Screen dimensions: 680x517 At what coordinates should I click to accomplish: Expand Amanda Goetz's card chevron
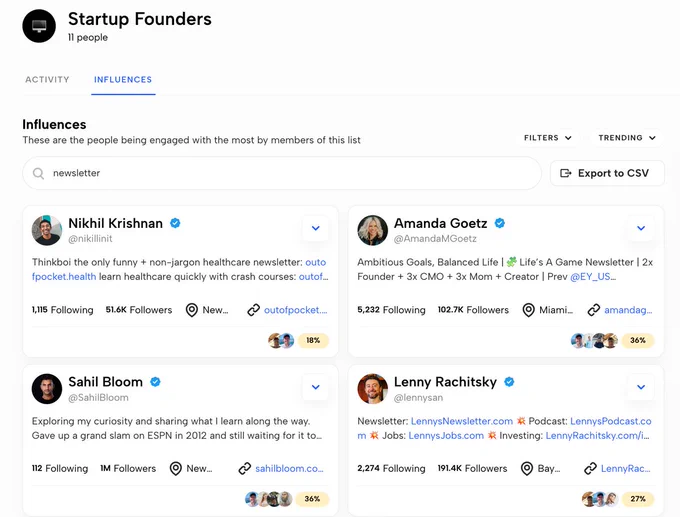(641, 228)
